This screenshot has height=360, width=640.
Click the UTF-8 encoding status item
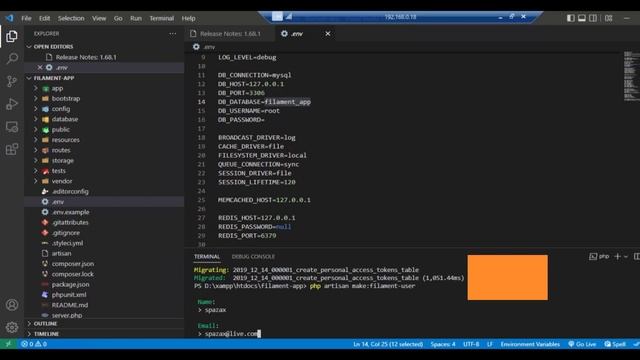pos(471,344)
